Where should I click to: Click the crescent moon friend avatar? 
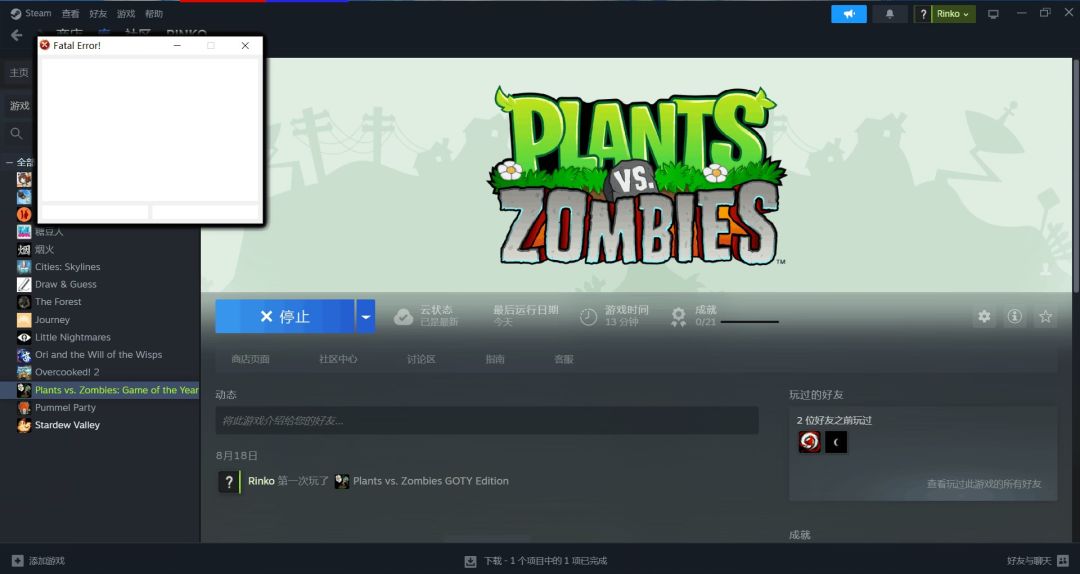point(836,442)
